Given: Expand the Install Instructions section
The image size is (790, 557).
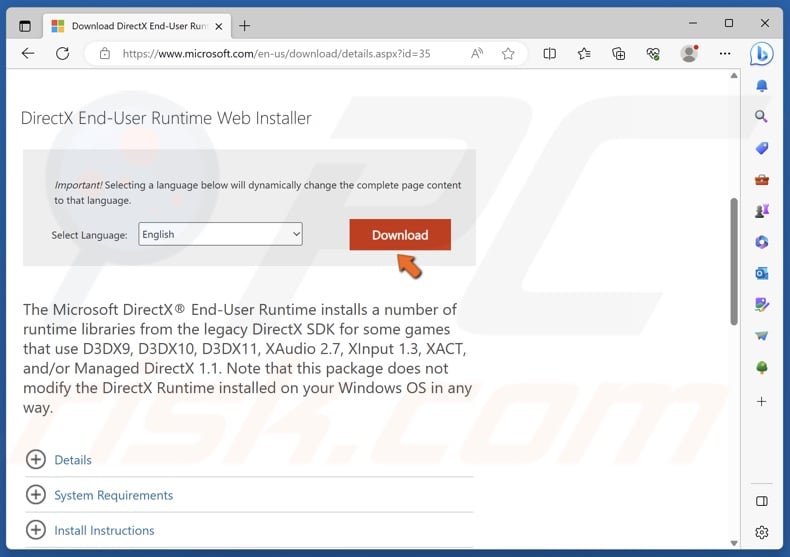Looking at the screenshot, I should 36,530.
